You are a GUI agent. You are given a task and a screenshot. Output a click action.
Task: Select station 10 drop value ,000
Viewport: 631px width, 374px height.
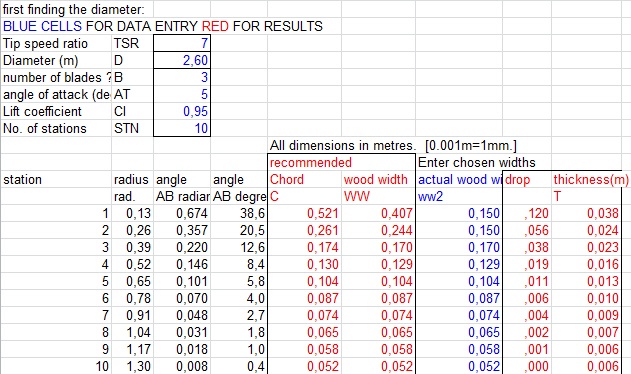point(527,366)
